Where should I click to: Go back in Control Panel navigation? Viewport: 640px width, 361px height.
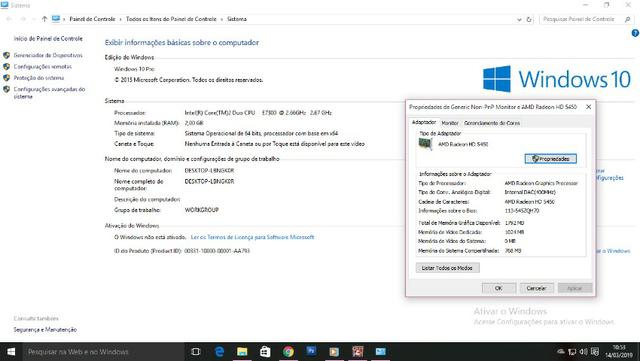(x=9, y=19)
